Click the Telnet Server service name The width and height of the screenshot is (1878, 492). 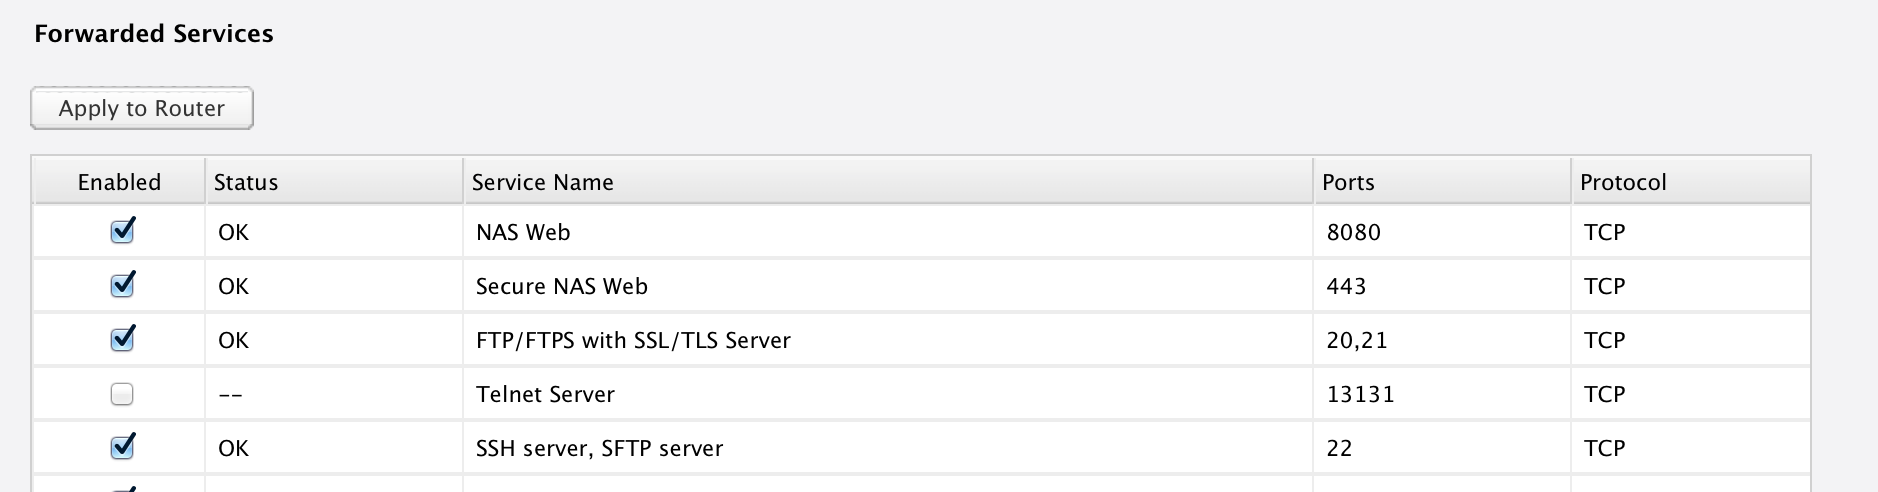[545, 394]
